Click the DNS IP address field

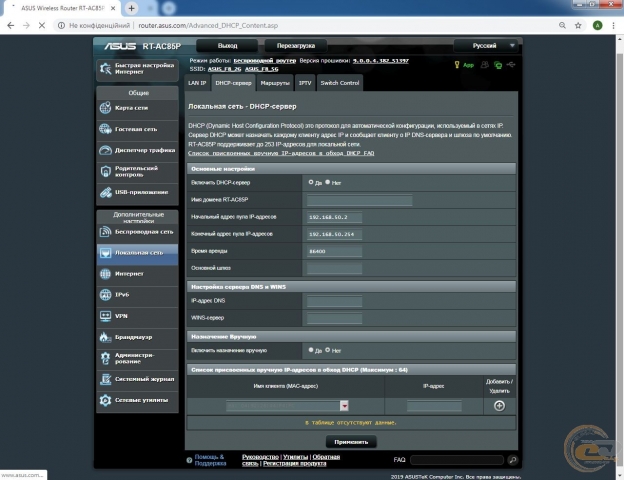[x=334, y=301]
